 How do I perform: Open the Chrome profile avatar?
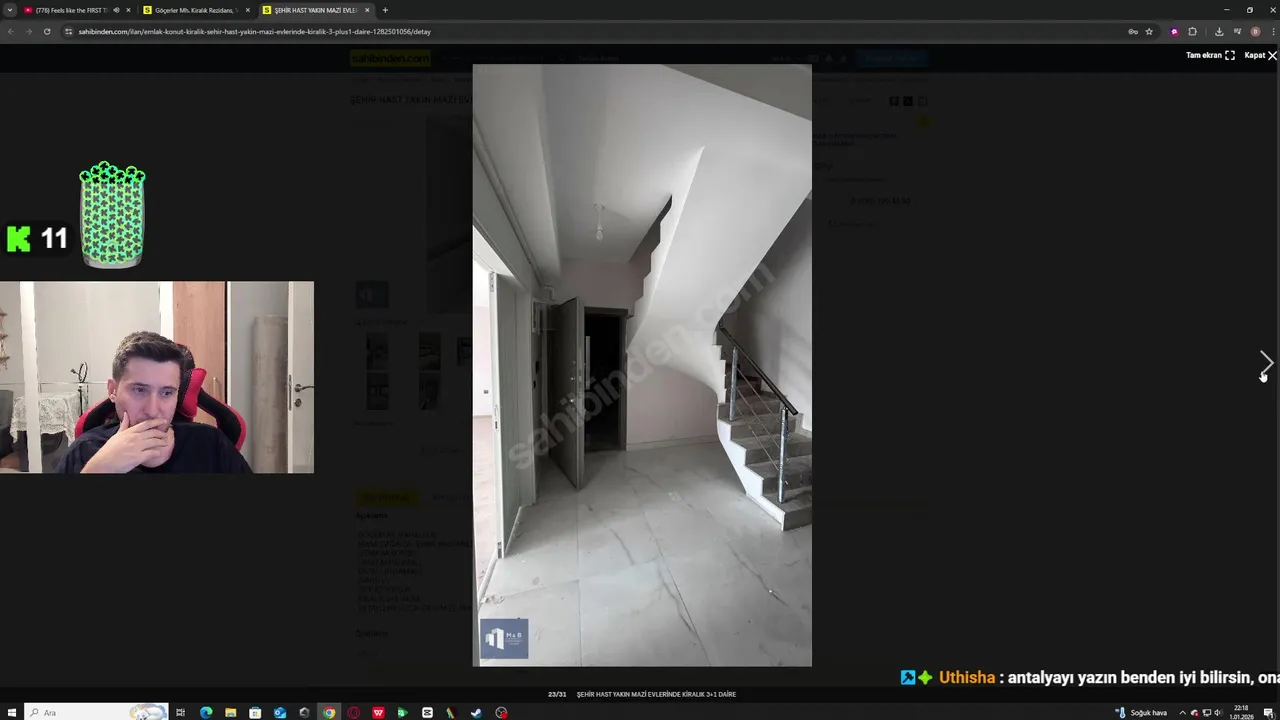[1255, 31]
